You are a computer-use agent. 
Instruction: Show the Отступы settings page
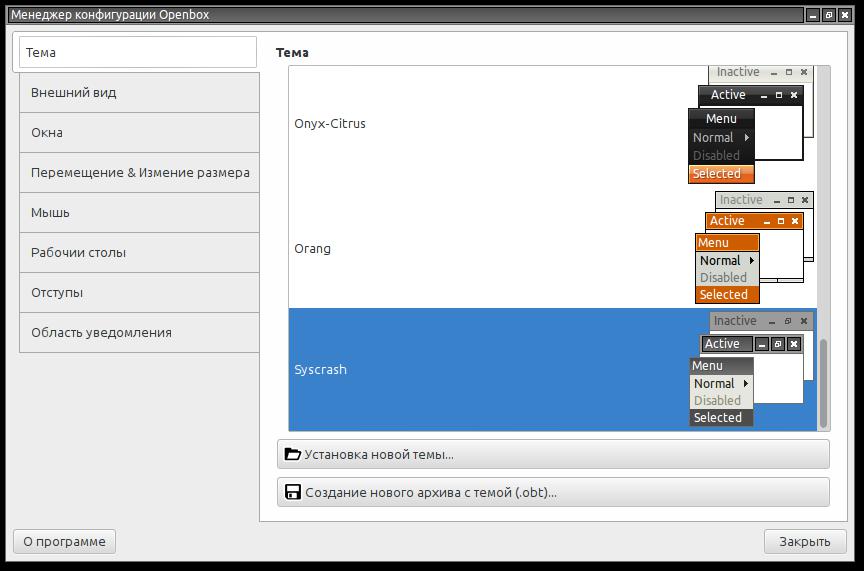(139, 293)
